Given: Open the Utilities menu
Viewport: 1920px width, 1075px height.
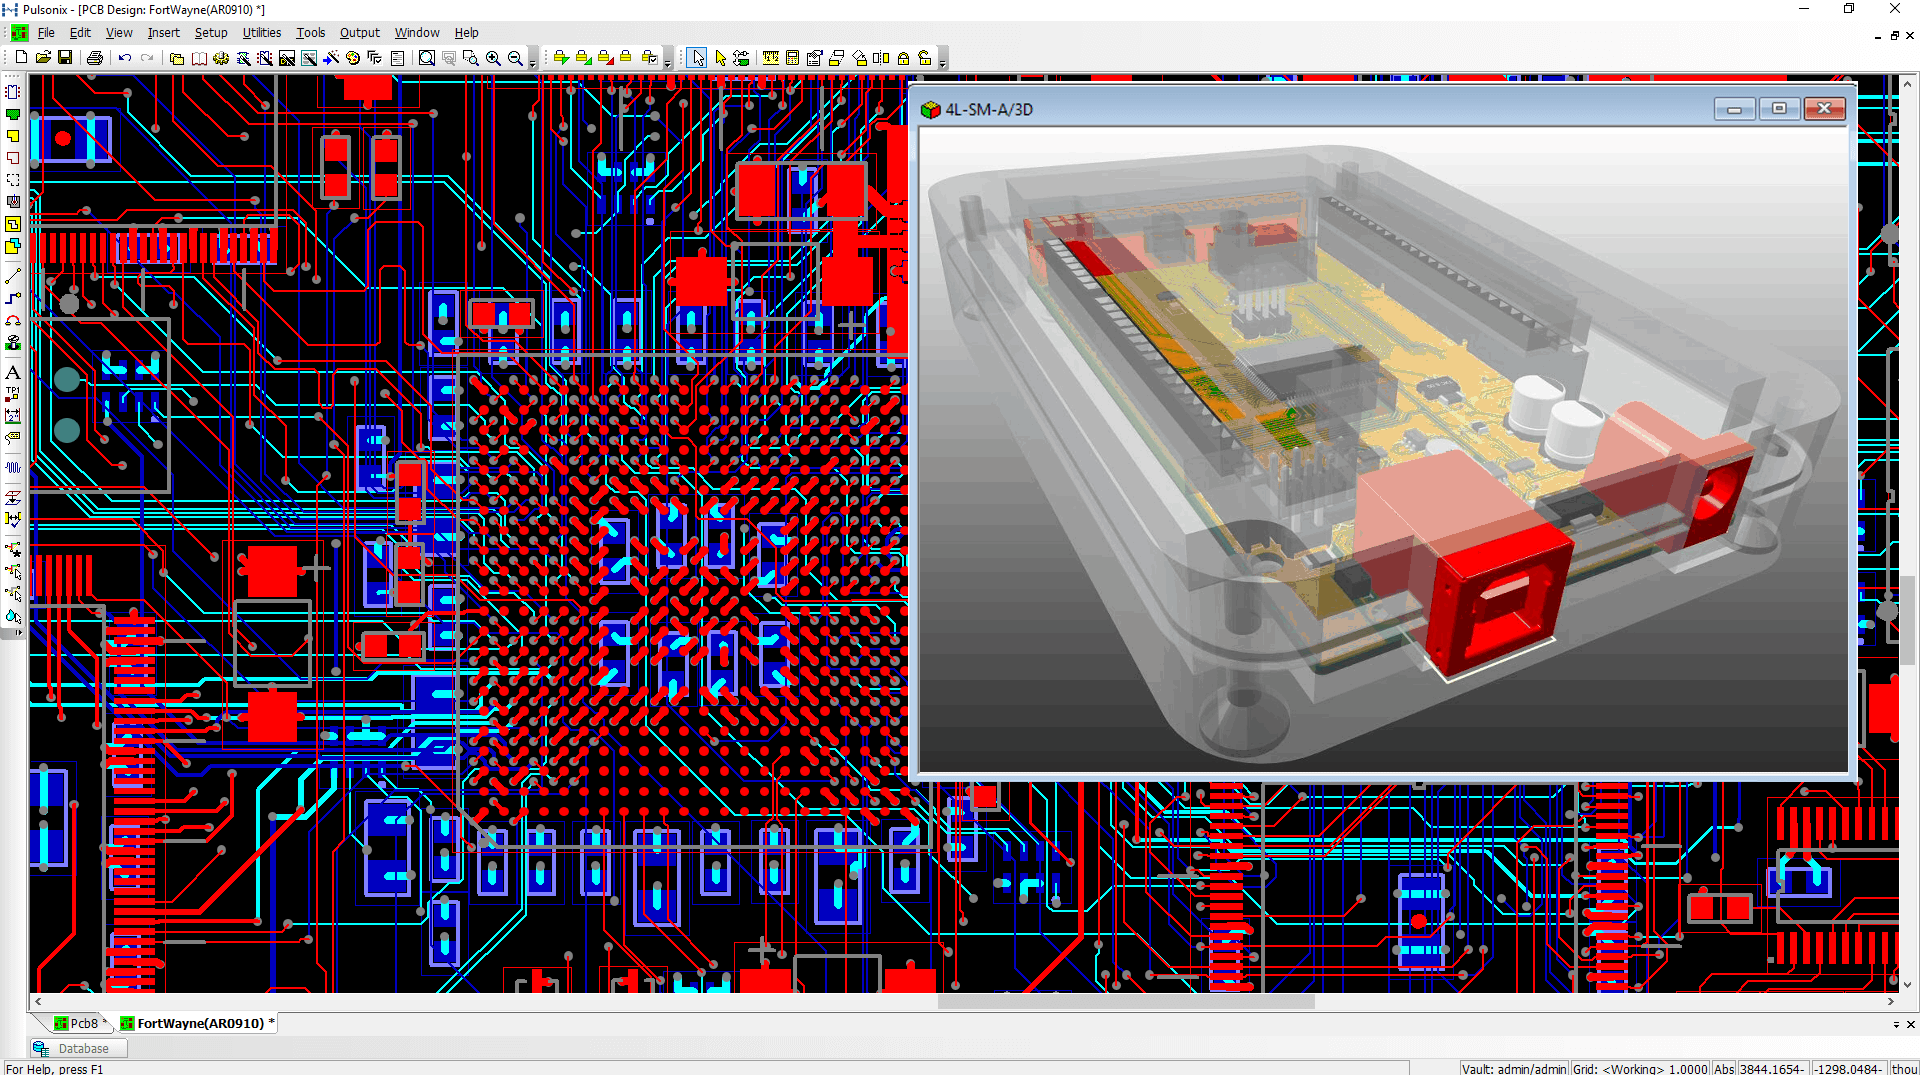Looking at the screenshot, I should tap(262, 33).
